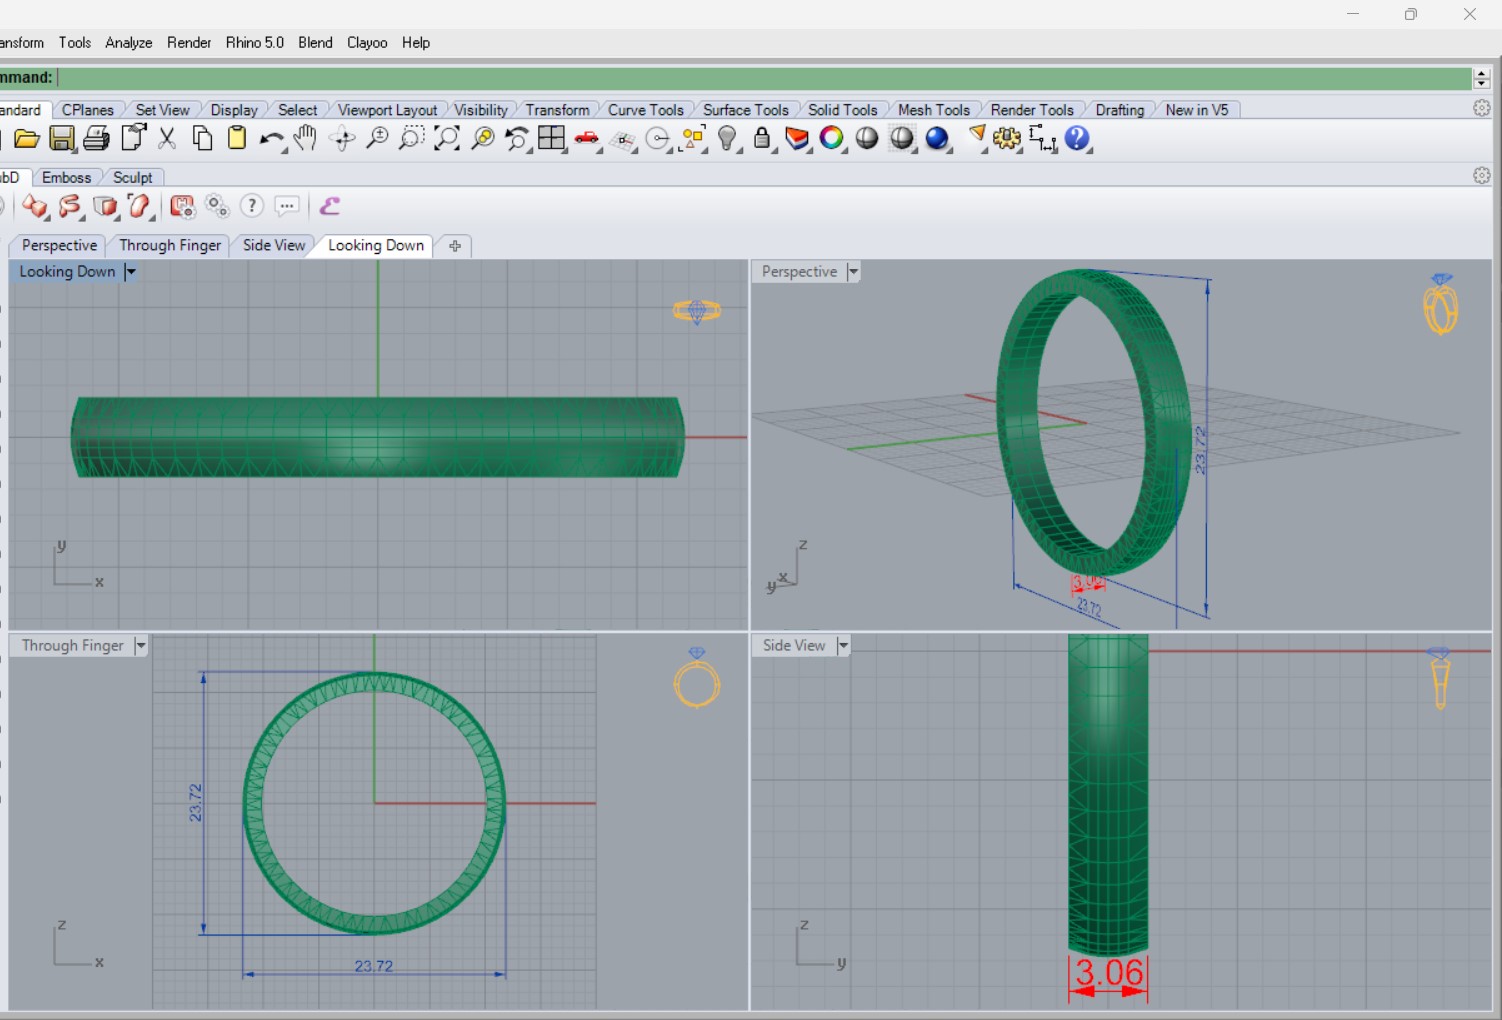Viewport: 1502px width, 1020px height.
Task: Click the Save floppy disk icon
Action: pyautogui.click(x=62, y=139)
